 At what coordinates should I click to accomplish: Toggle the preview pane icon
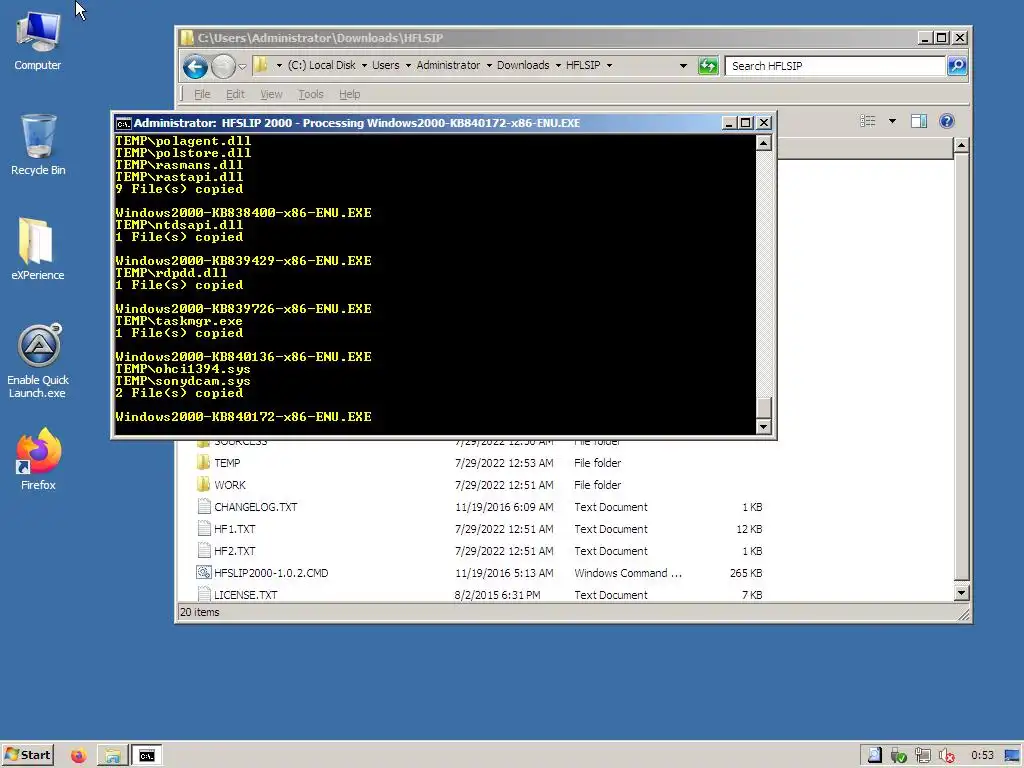[x=919, y=121]
